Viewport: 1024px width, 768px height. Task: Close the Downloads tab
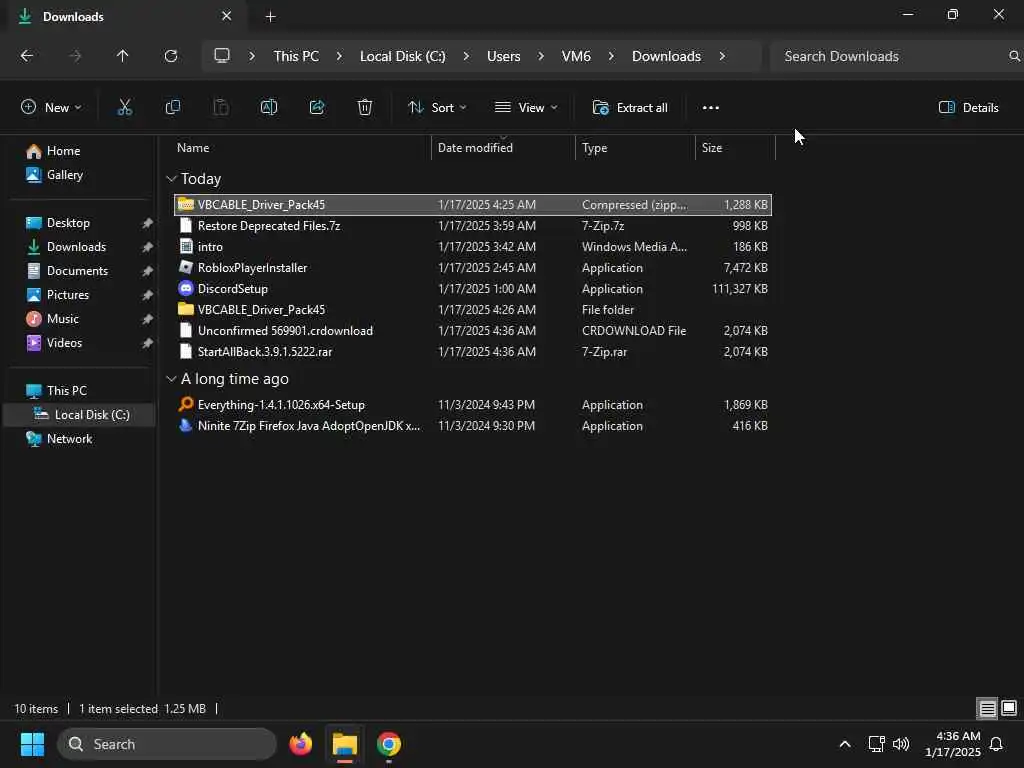click(x=227, y=16)
